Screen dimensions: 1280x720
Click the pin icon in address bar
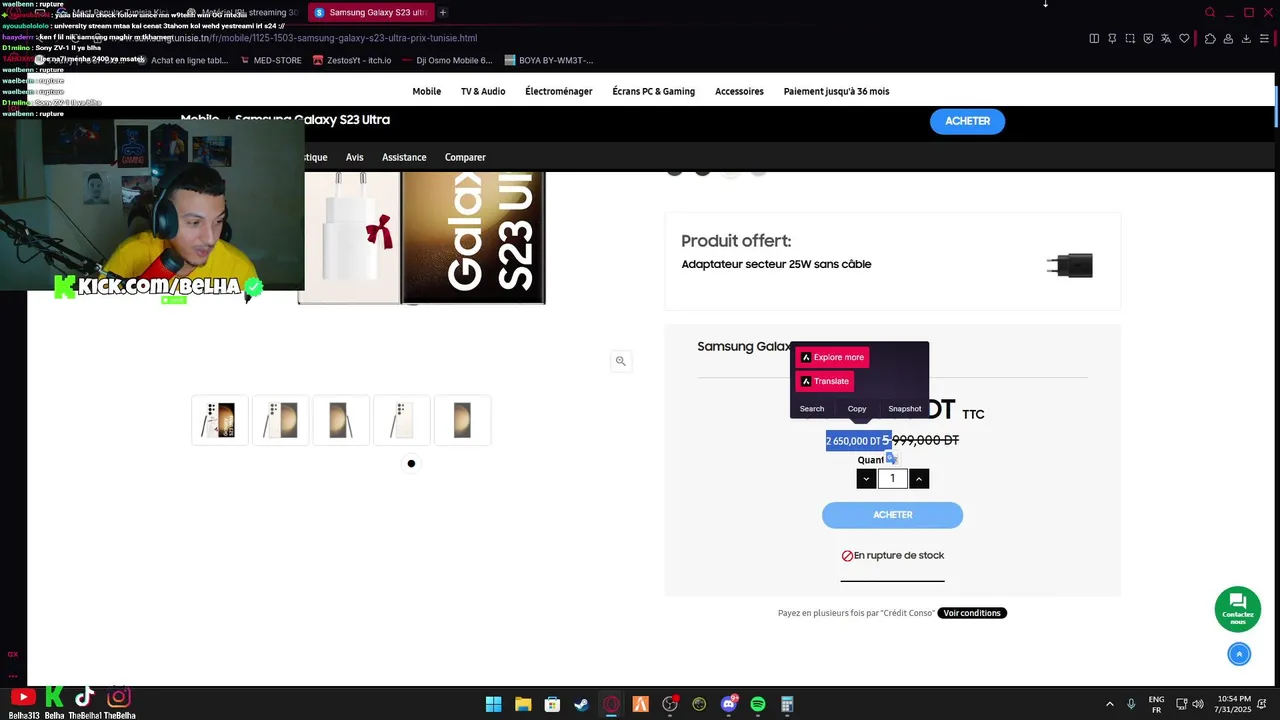[x=1112, y=38]
